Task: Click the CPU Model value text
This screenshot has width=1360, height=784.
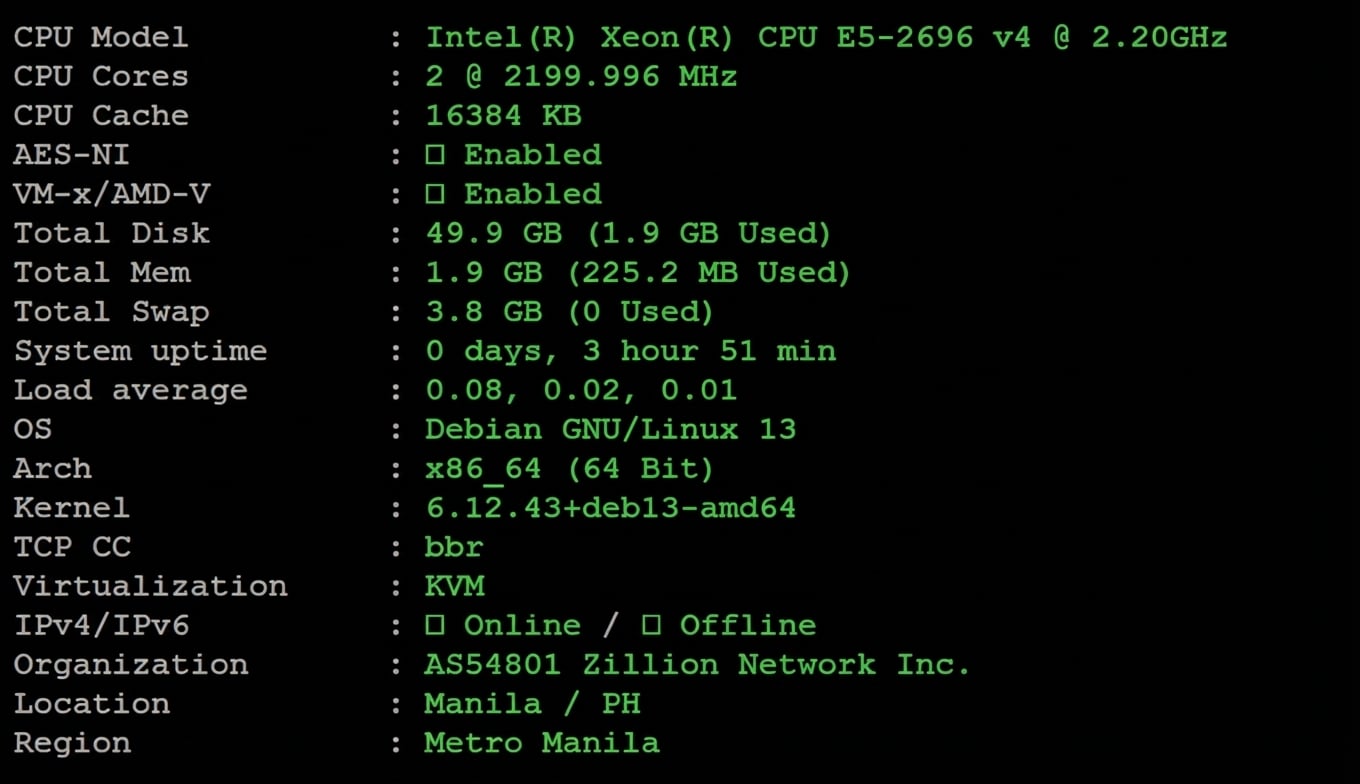Action: [826, 38]
